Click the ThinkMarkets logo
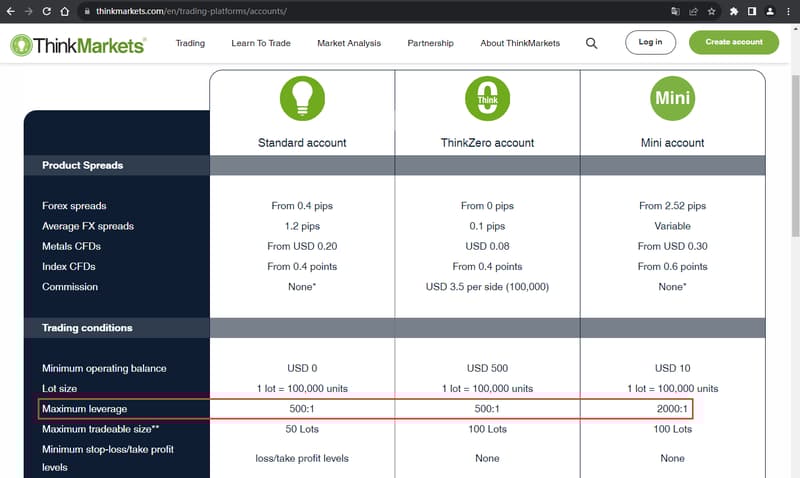The image size is (800, 478). pos(78,45)
